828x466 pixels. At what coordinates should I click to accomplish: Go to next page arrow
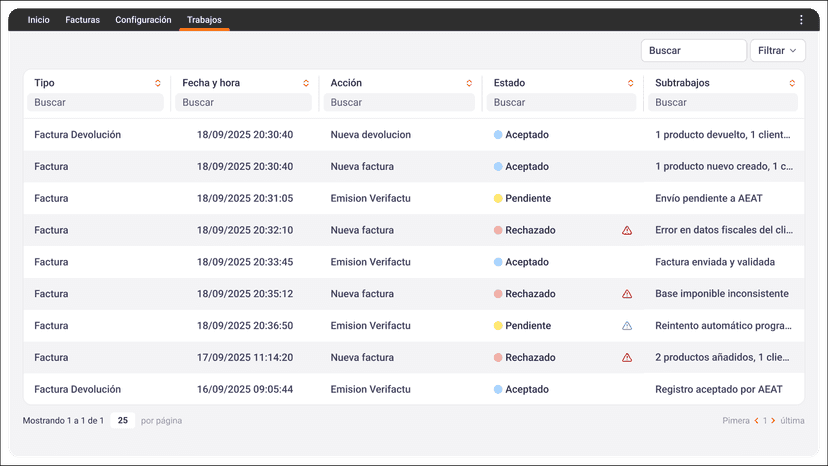click(773, 421)
